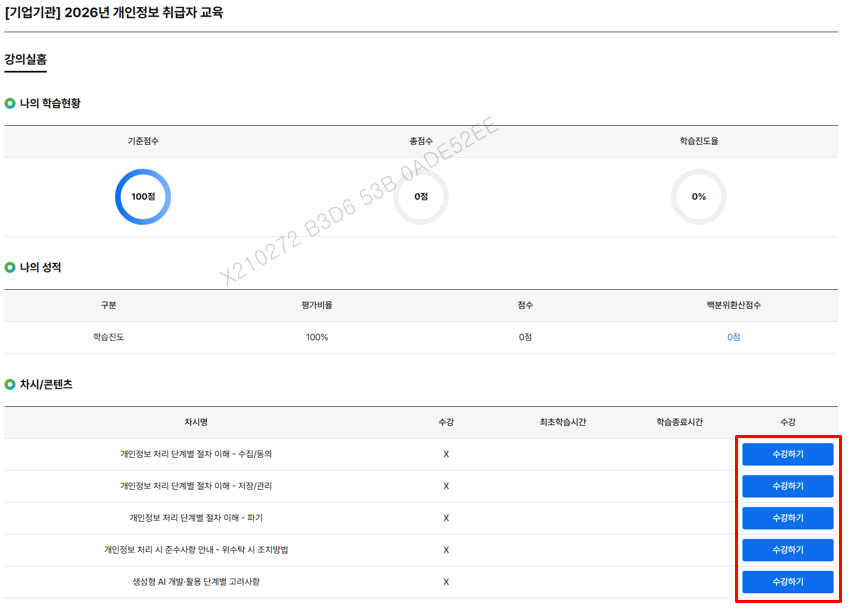Click lesson title 개인정보 처리 단계별 절차 이해 - 저장/관리
Viewport: 849px width, 613px height.
[x=195, y=486]
